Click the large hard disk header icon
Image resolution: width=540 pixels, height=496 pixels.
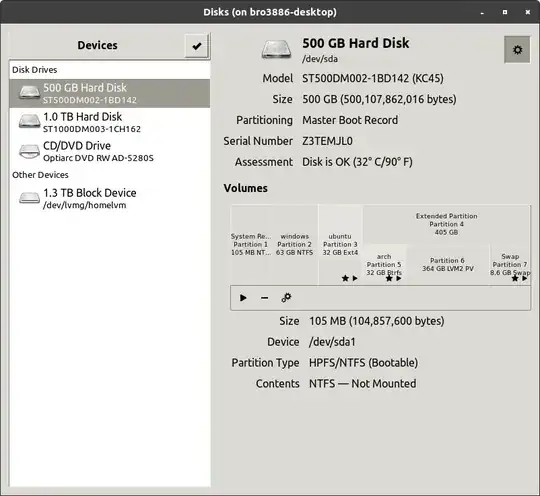[x=276, y=50]
